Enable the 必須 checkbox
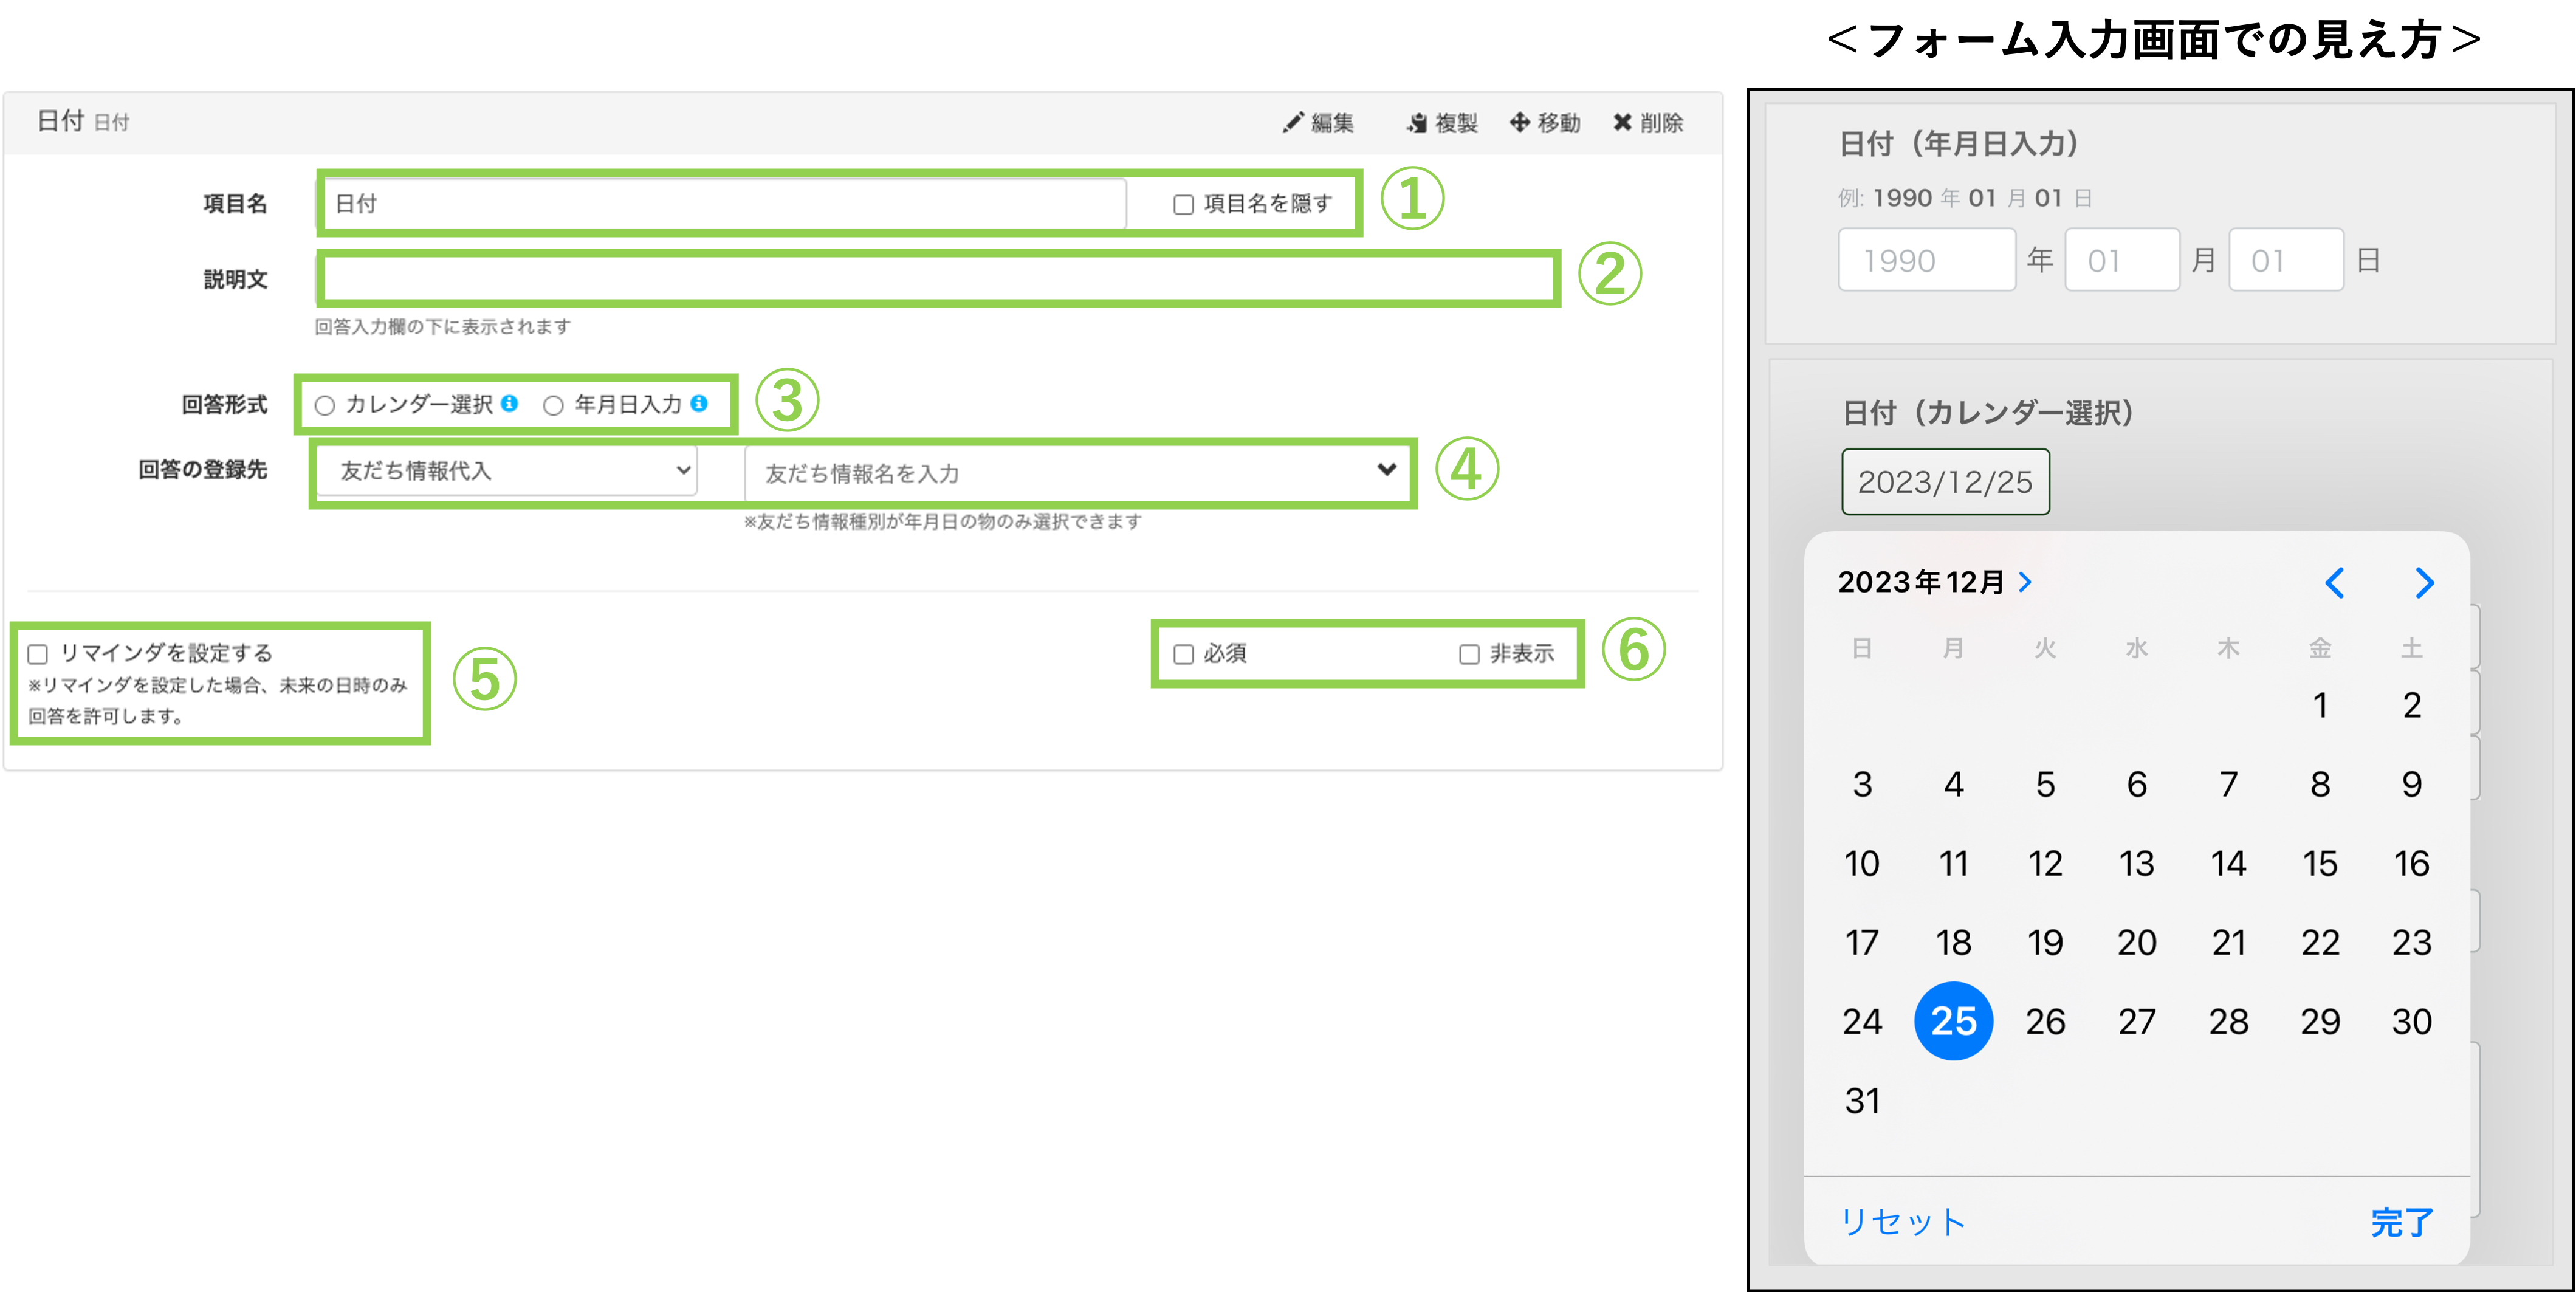 [1183, 654]
